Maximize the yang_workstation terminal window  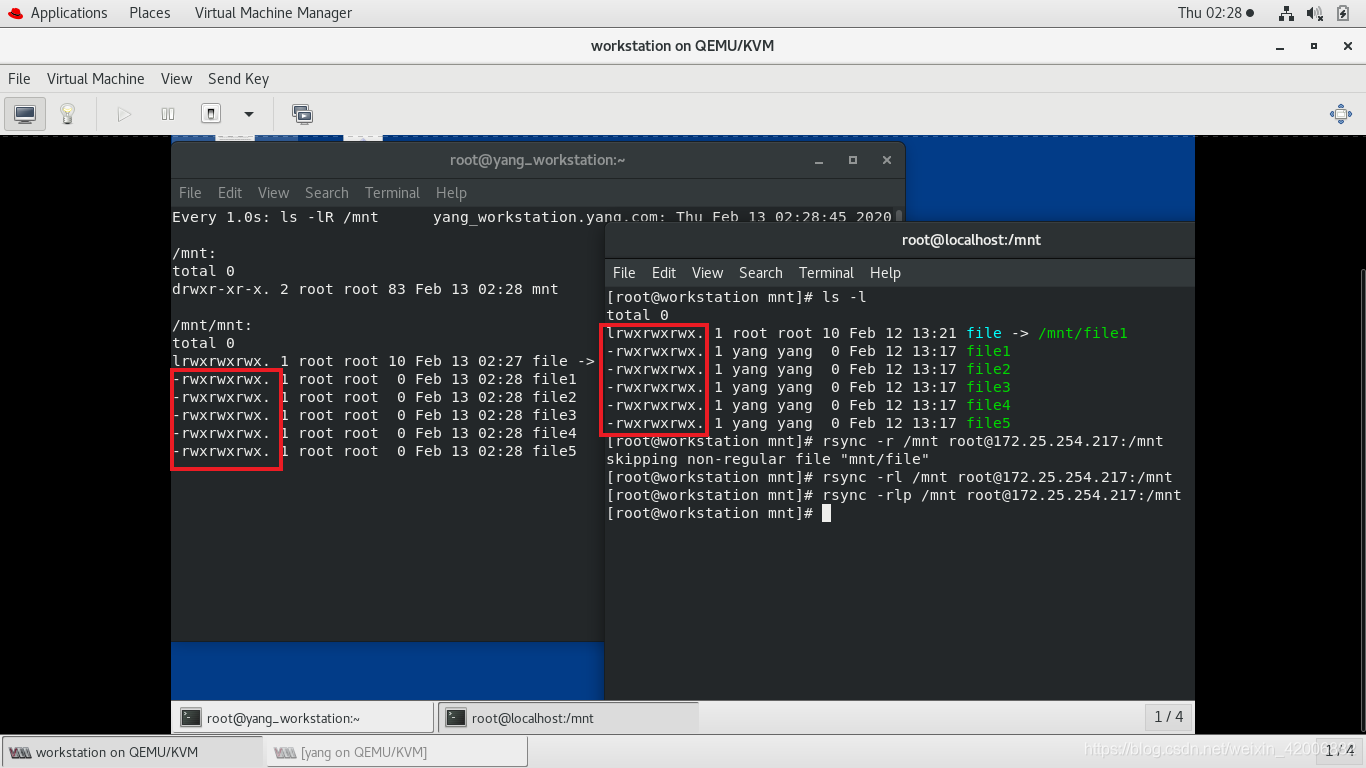853,160
